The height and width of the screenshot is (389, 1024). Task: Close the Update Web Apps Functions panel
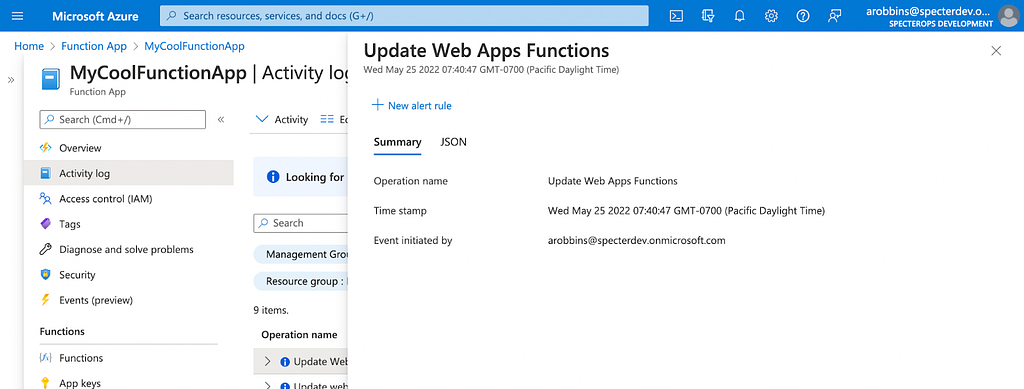(996, 51)
